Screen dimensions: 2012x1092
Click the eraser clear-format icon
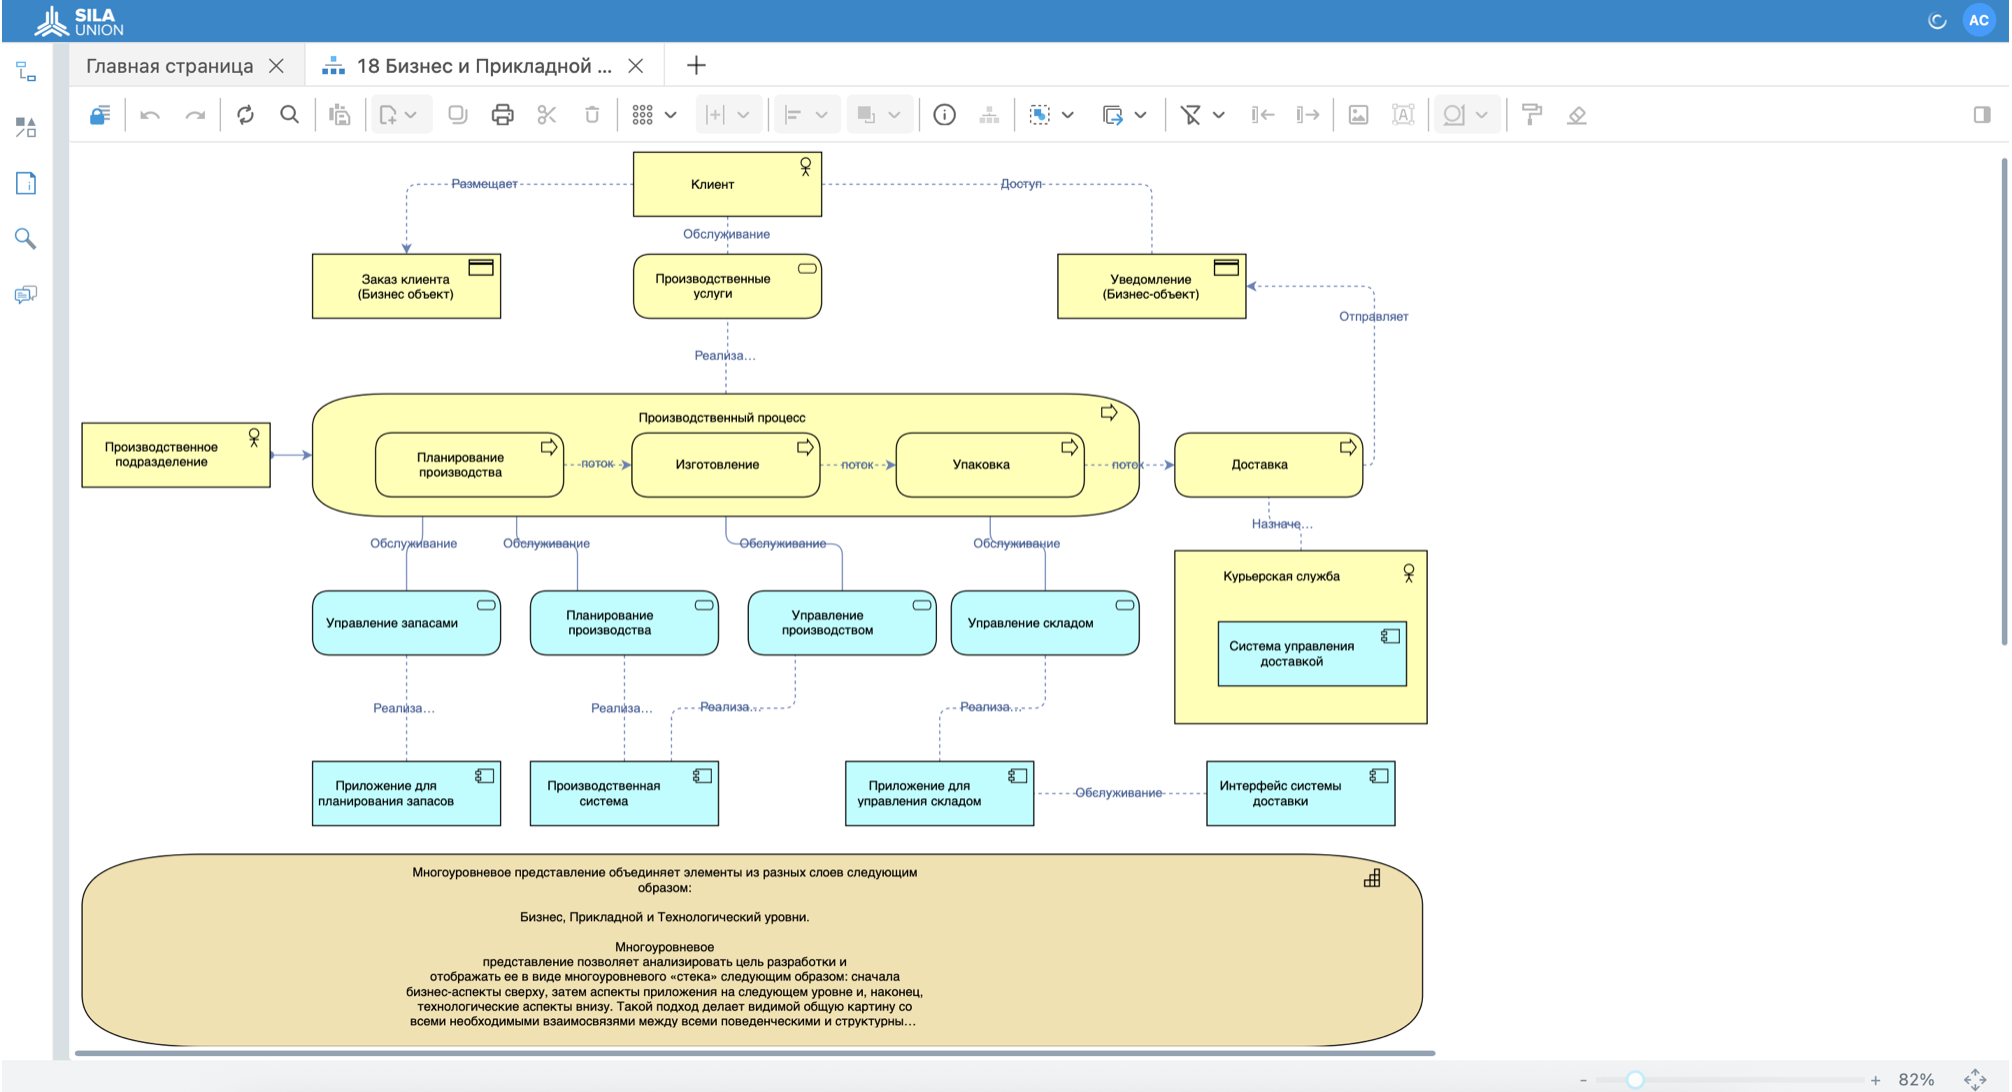[x=1577, y=115]
